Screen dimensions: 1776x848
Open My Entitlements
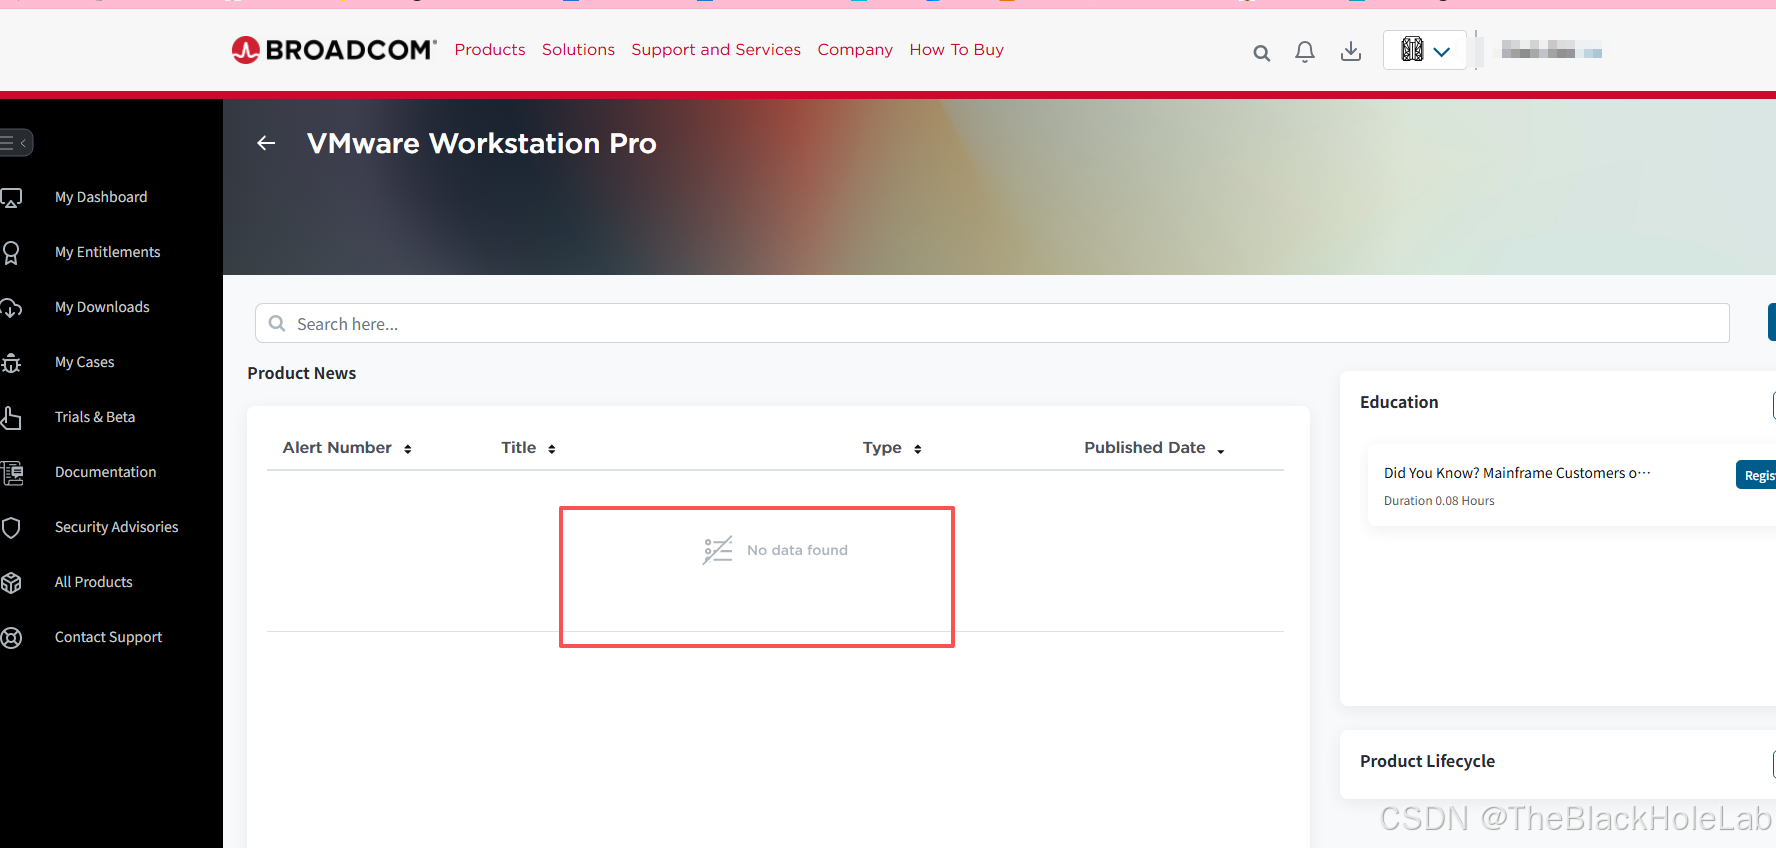(107, 252)
